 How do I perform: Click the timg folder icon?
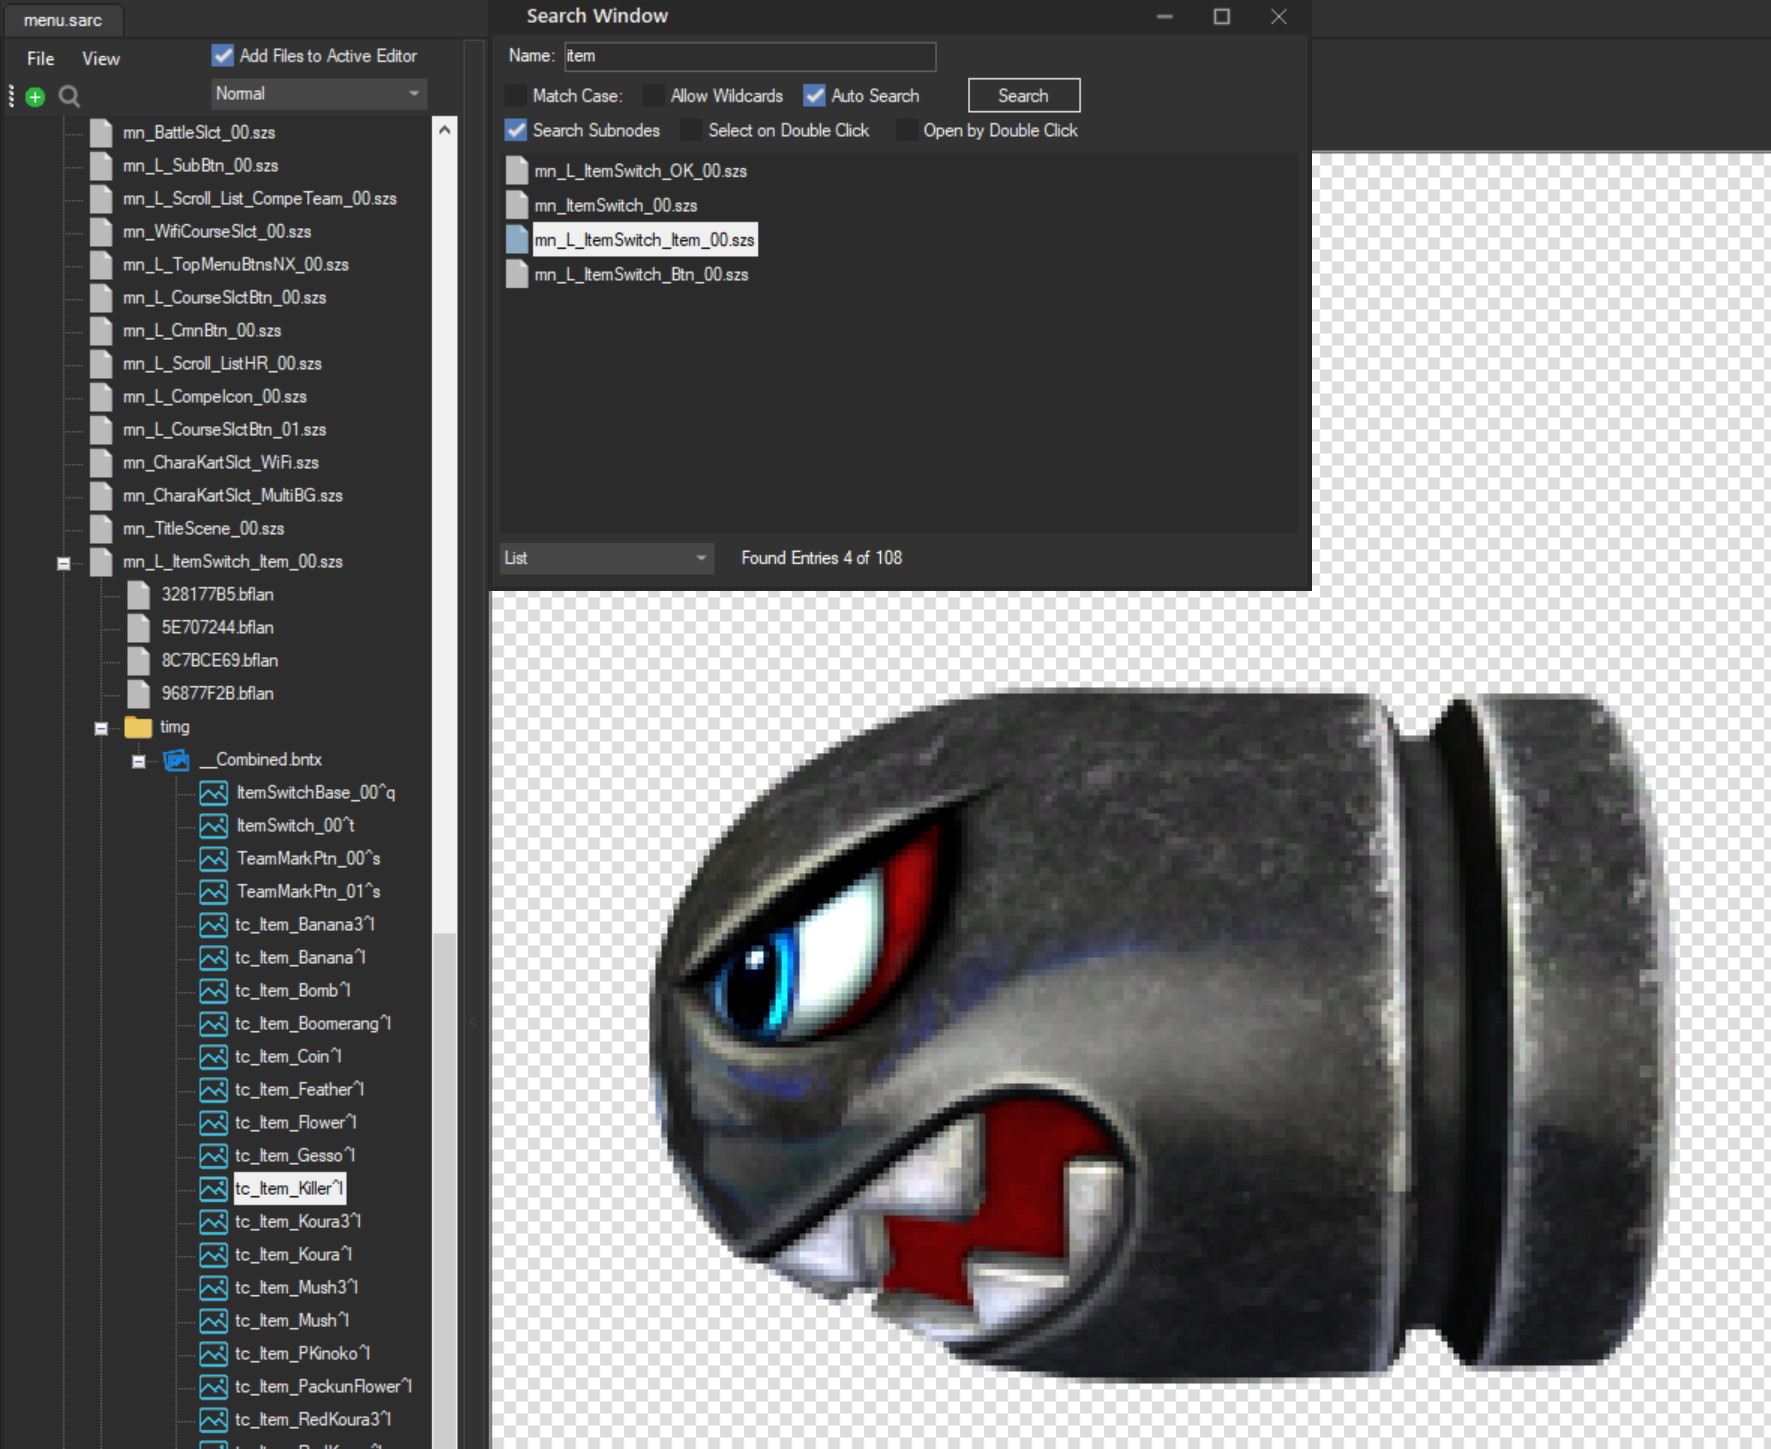[x=139, y=727]
